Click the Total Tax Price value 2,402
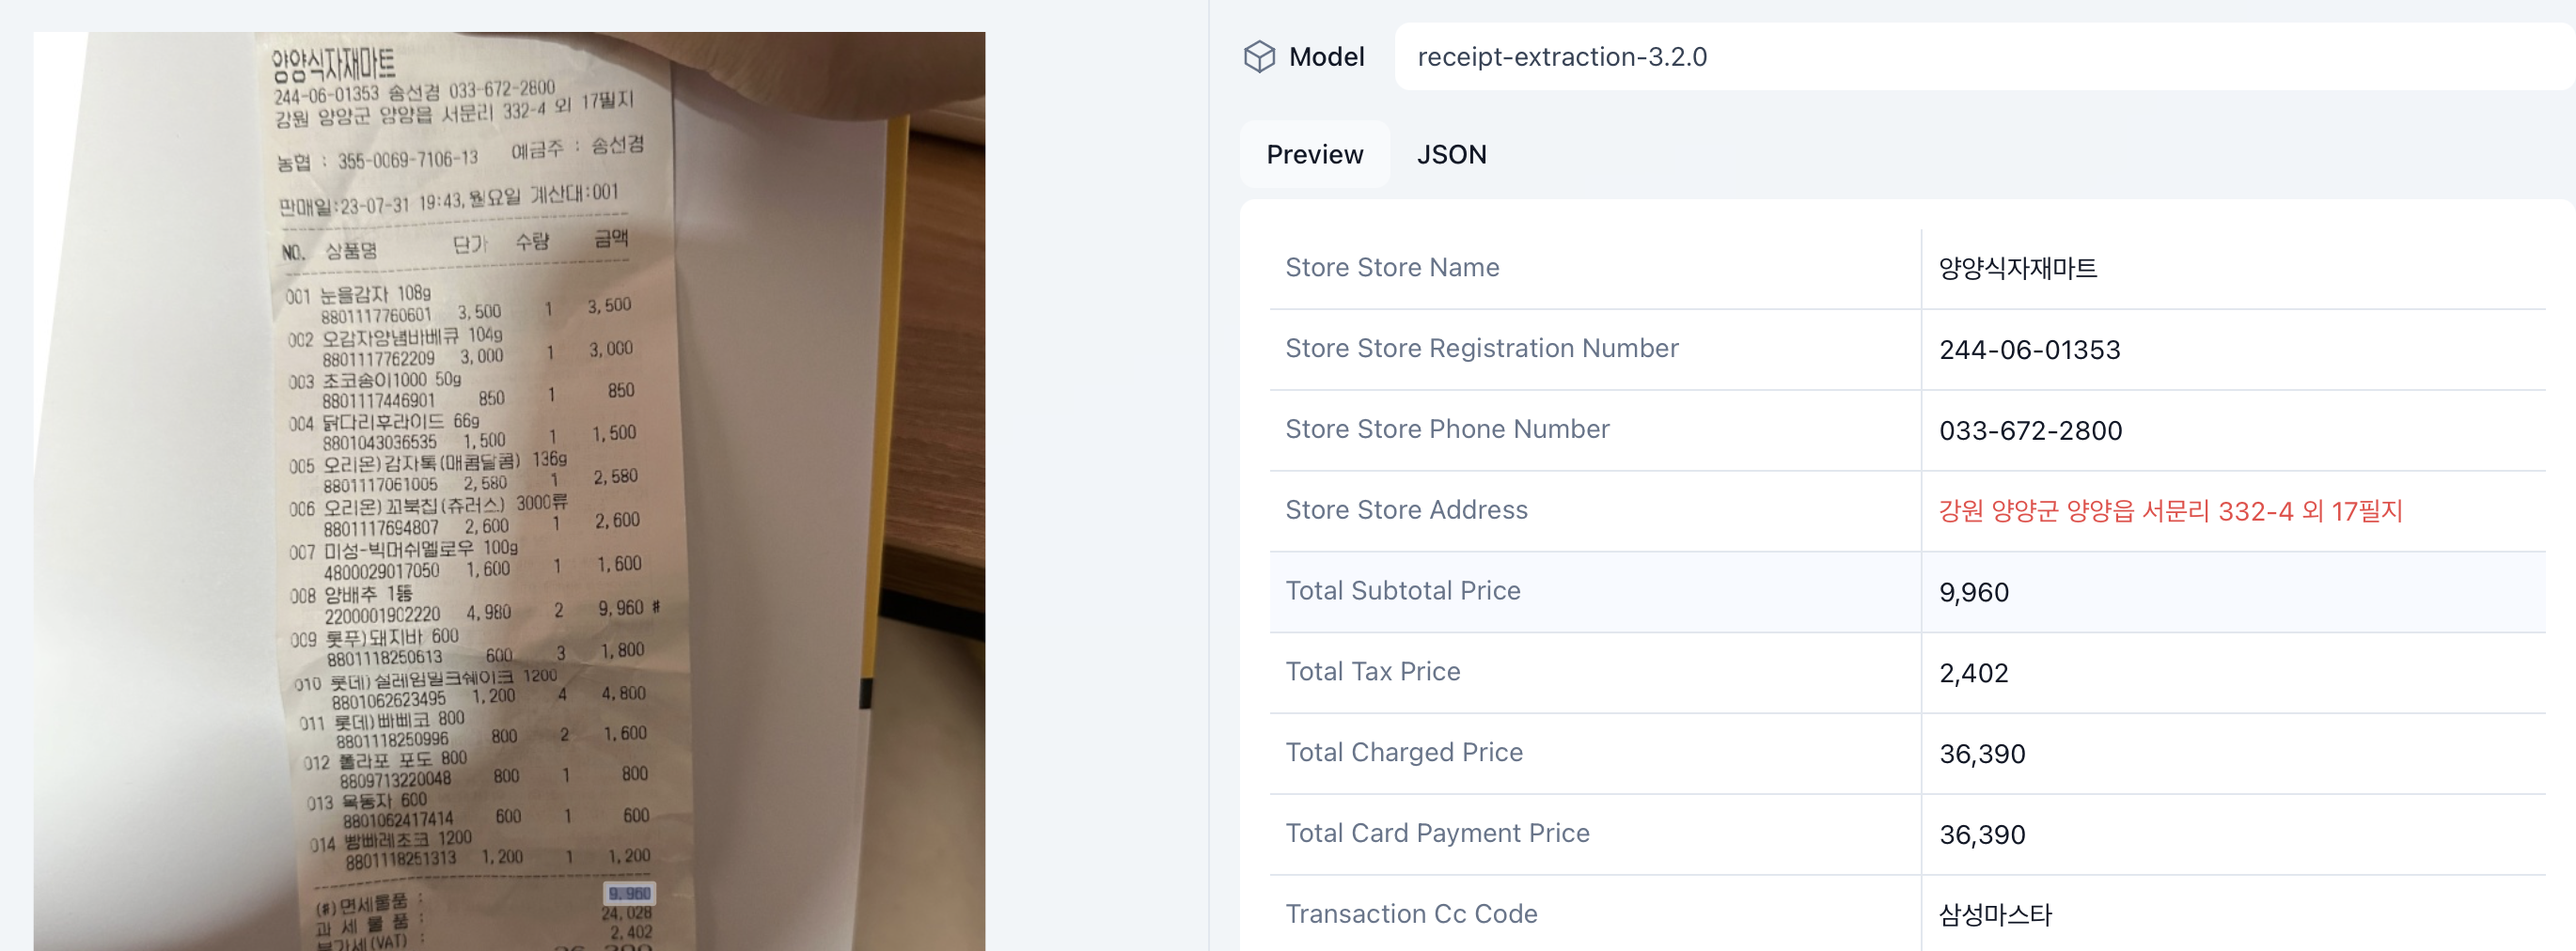This screenshot has height=951, width=2576. [1973, 674]
